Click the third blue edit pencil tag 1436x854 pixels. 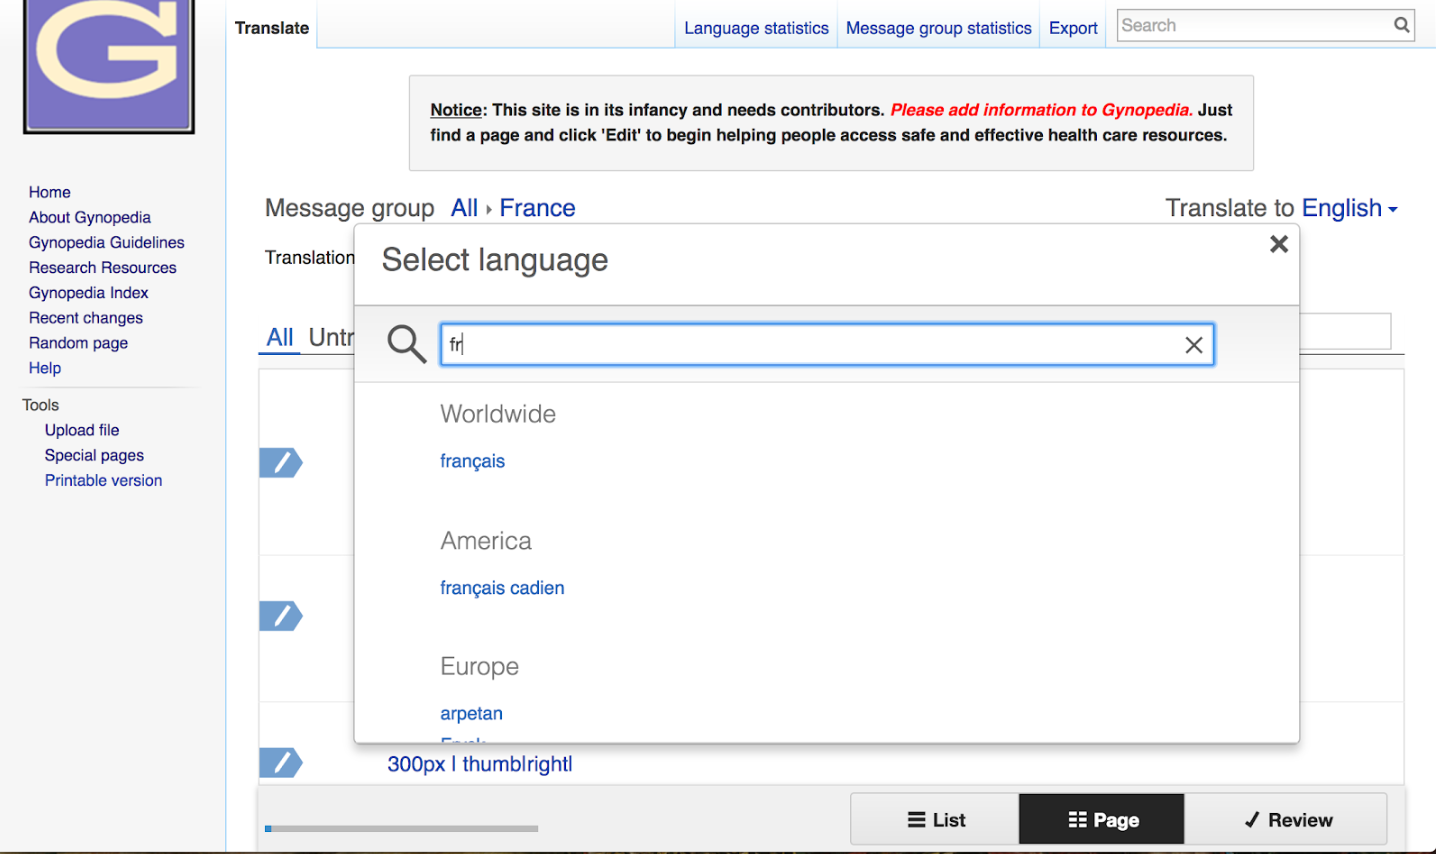point(280,763)
